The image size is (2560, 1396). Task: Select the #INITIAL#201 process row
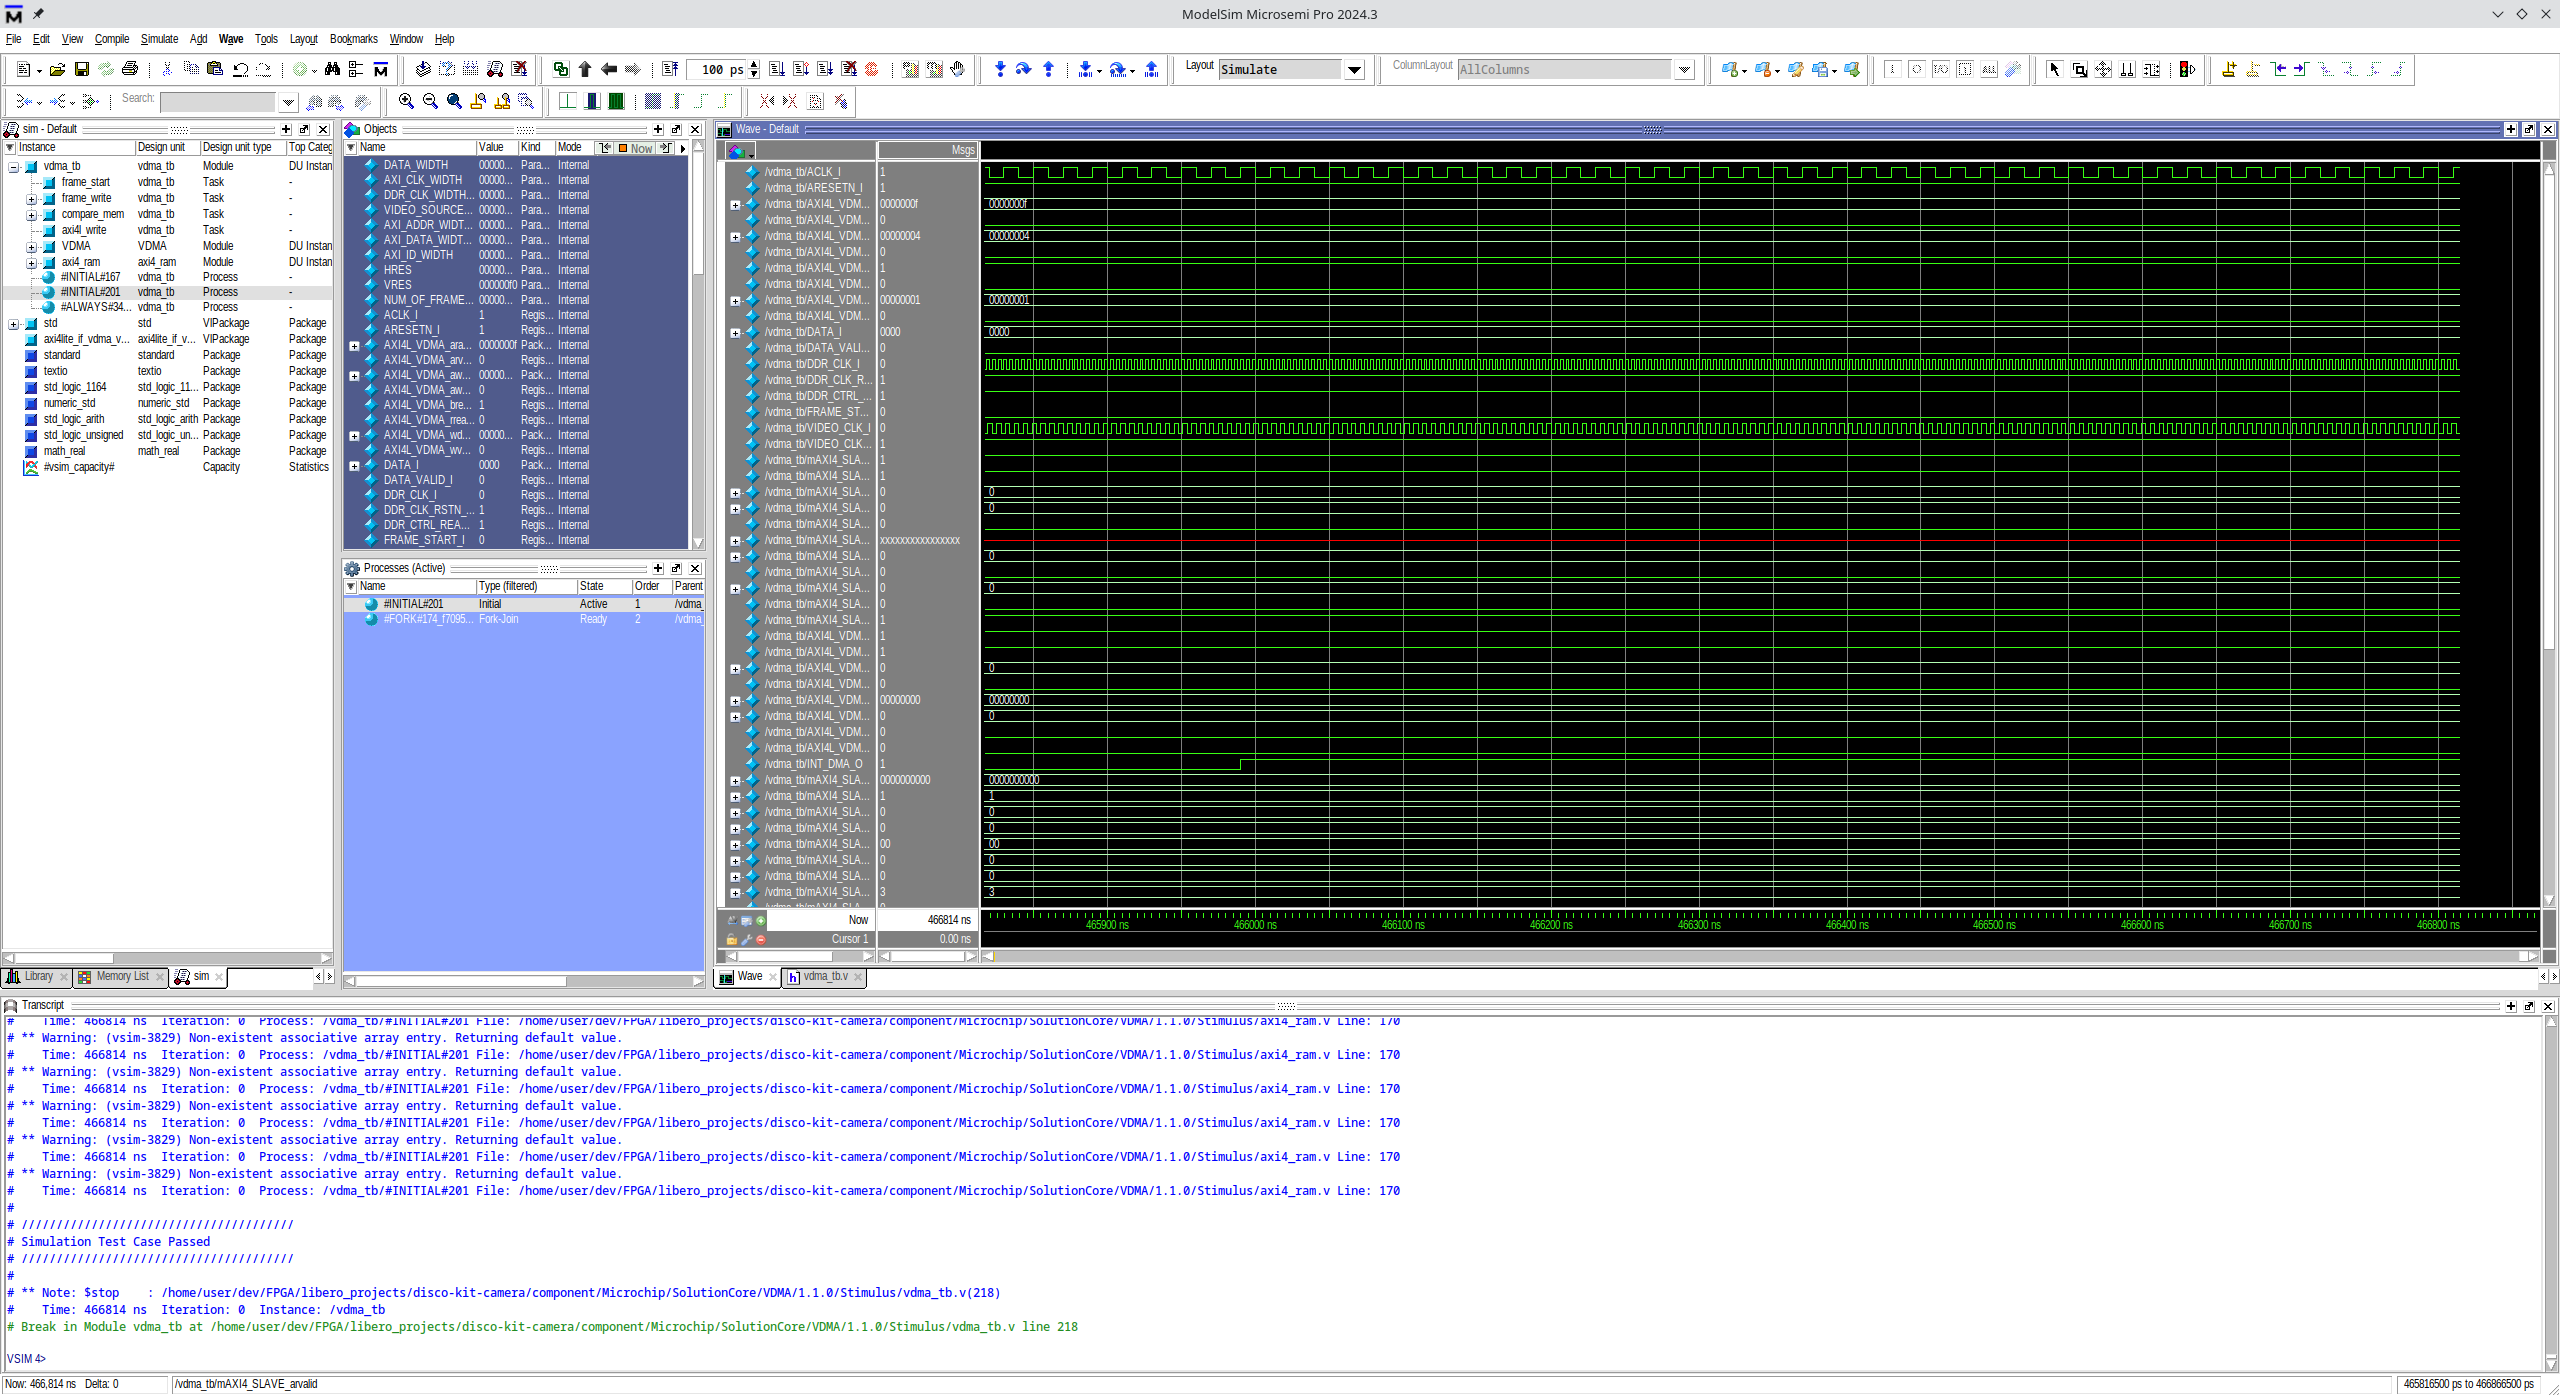[x=413, y=604]
